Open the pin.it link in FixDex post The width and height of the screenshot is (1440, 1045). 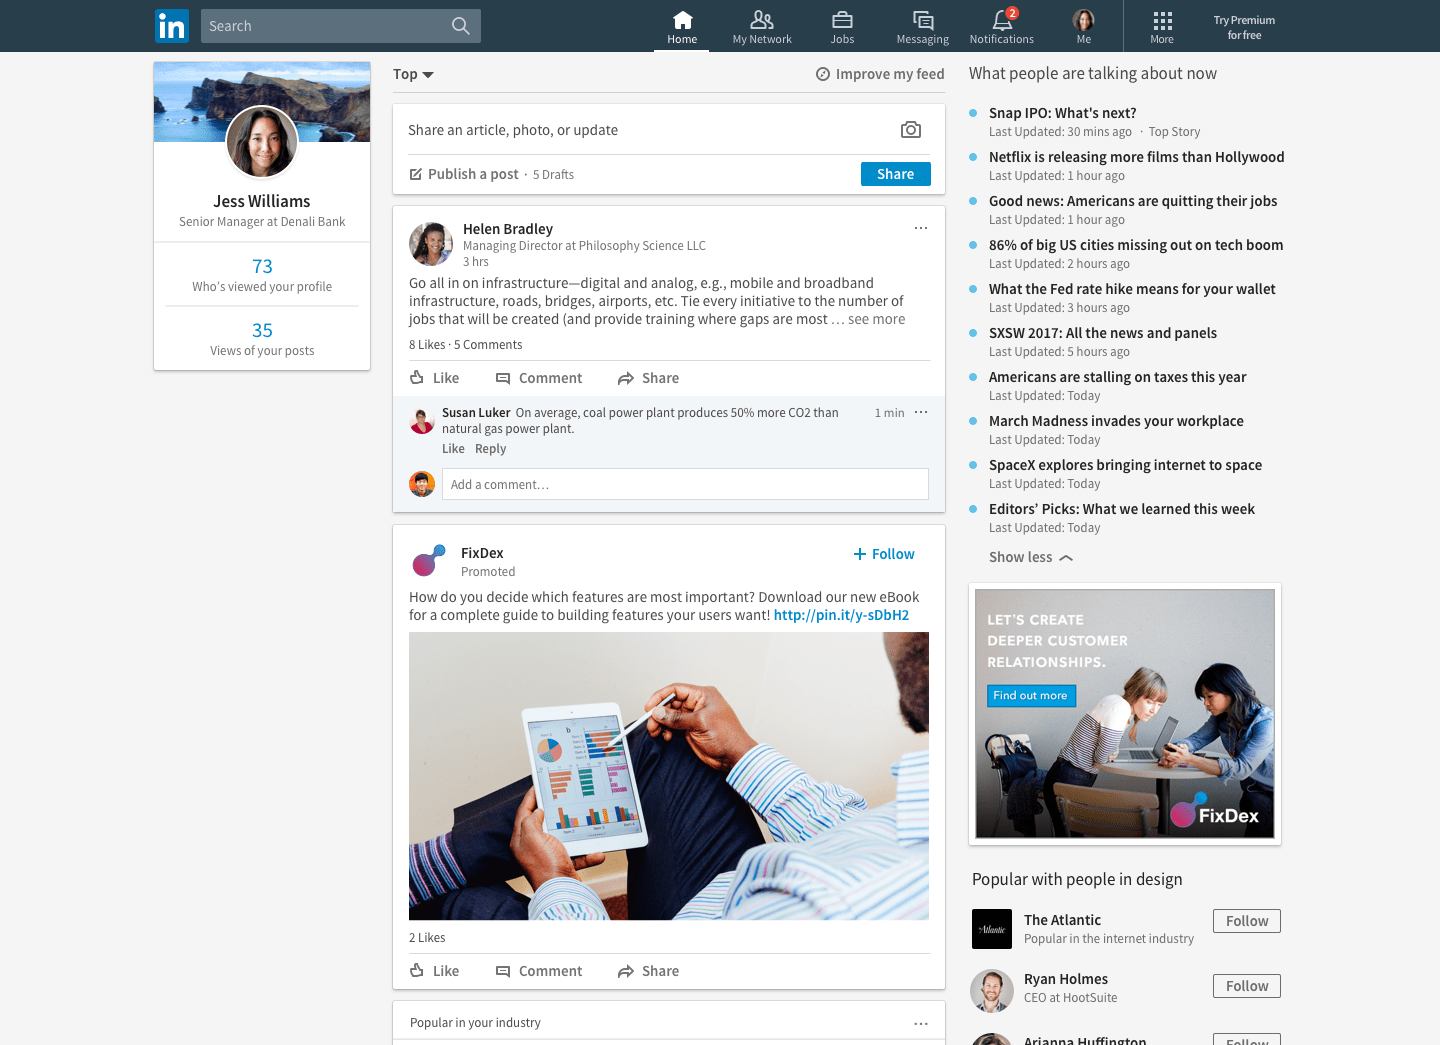pyautogui.click(x=841, y=615)
